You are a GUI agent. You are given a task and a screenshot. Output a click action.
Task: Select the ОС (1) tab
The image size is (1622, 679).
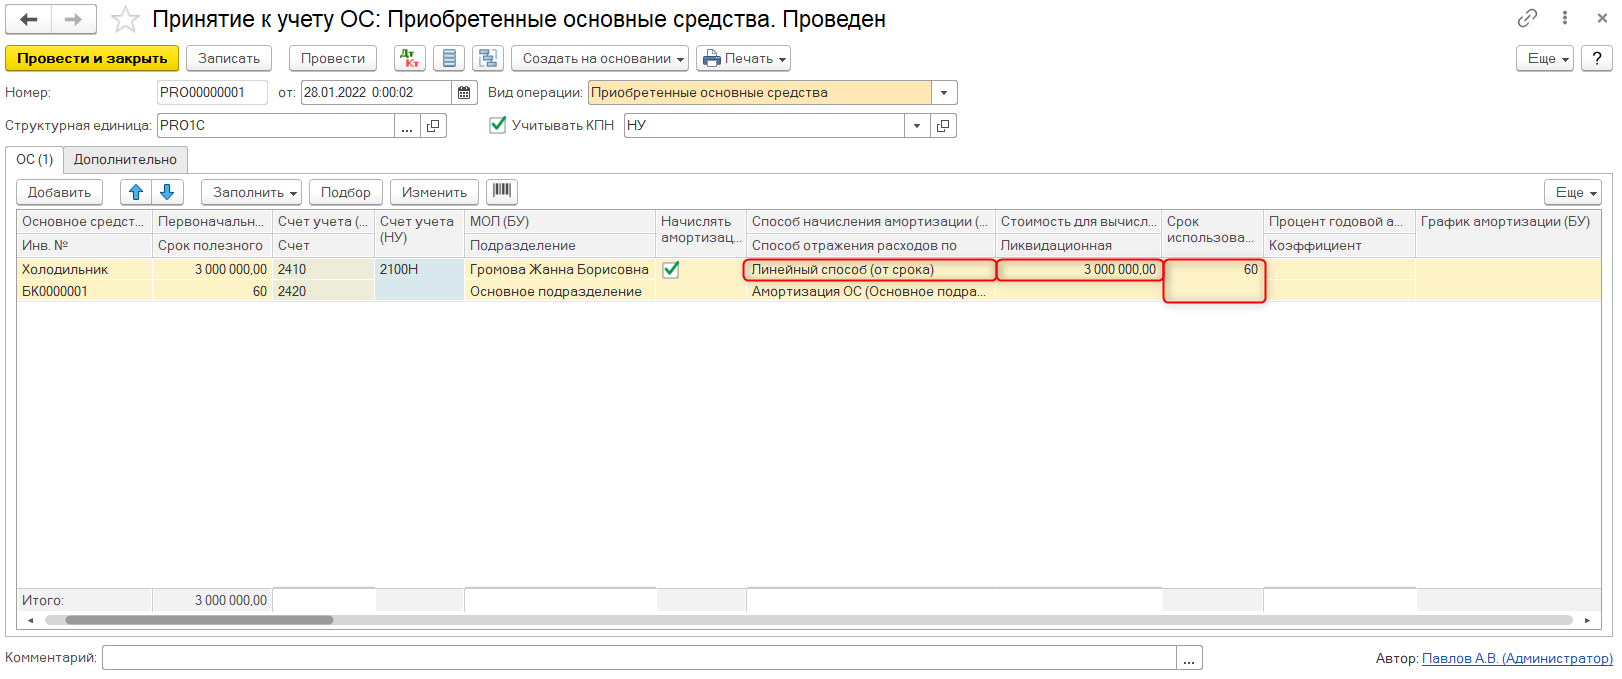coord(35,160)
